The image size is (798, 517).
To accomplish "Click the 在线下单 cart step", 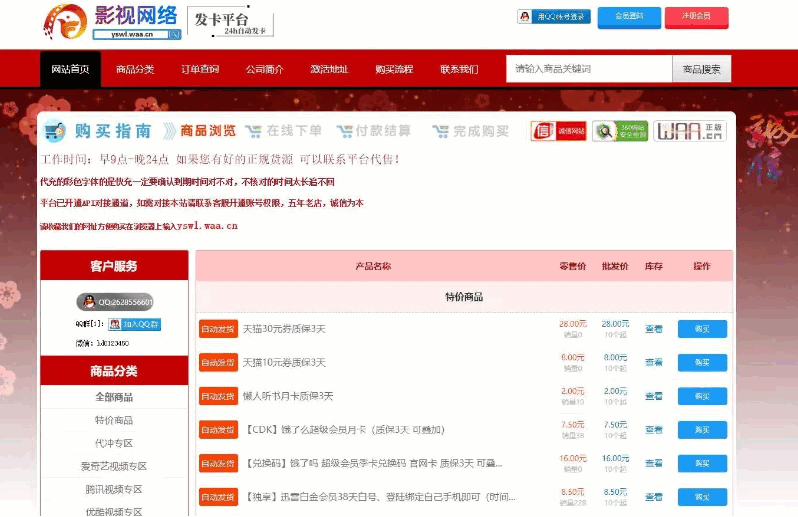I will (283, 131).
